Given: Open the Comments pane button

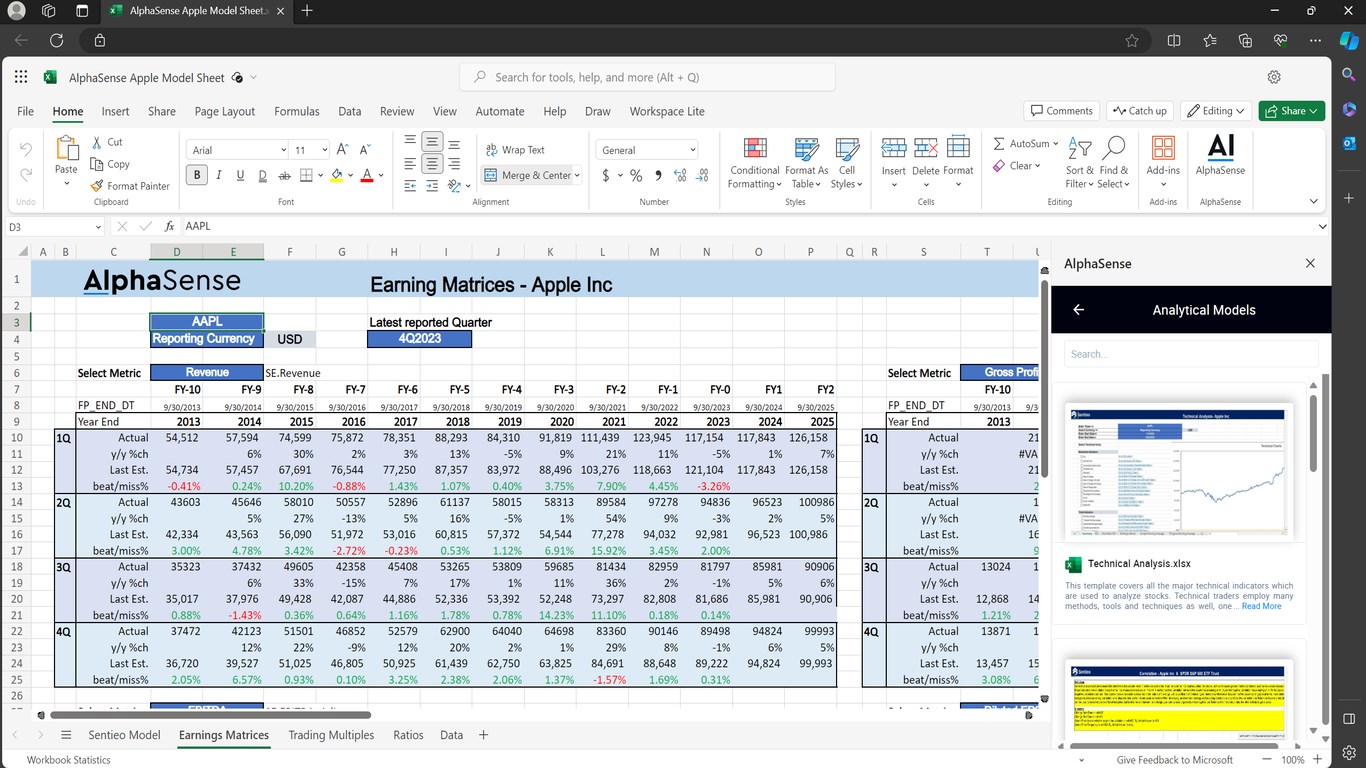Looking at the screenshot, I should pos(1061,111).
